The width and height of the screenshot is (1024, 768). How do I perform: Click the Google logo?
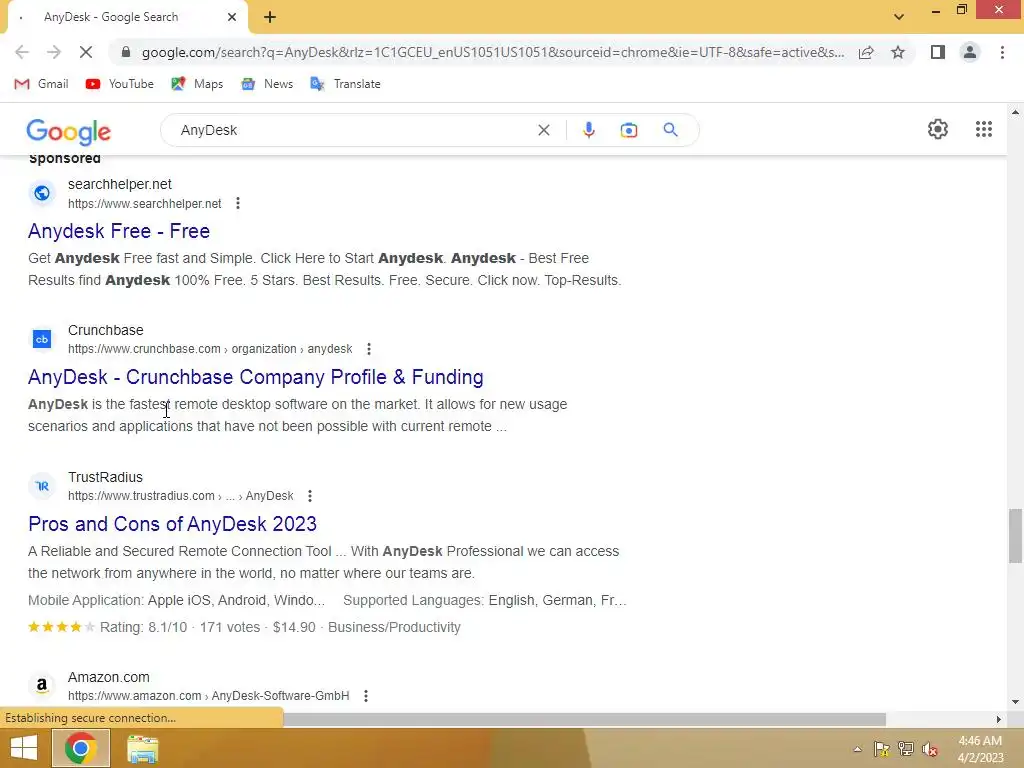coord(69,132)
